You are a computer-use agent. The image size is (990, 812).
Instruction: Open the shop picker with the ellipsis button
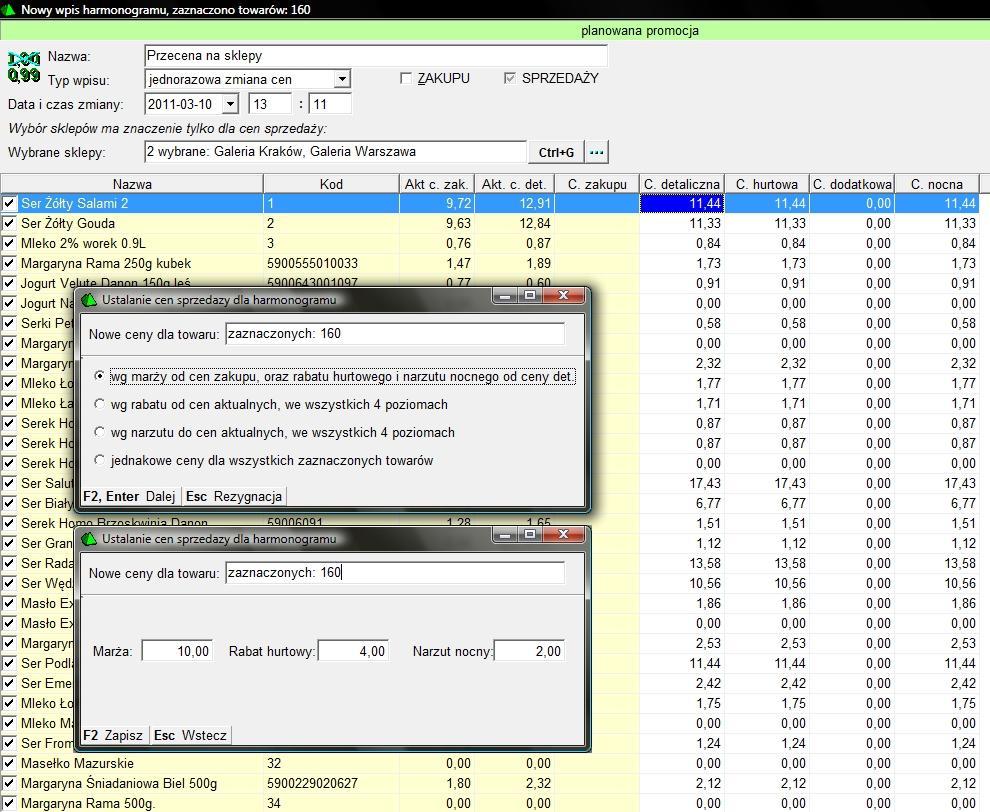click(x=597, y=152)
